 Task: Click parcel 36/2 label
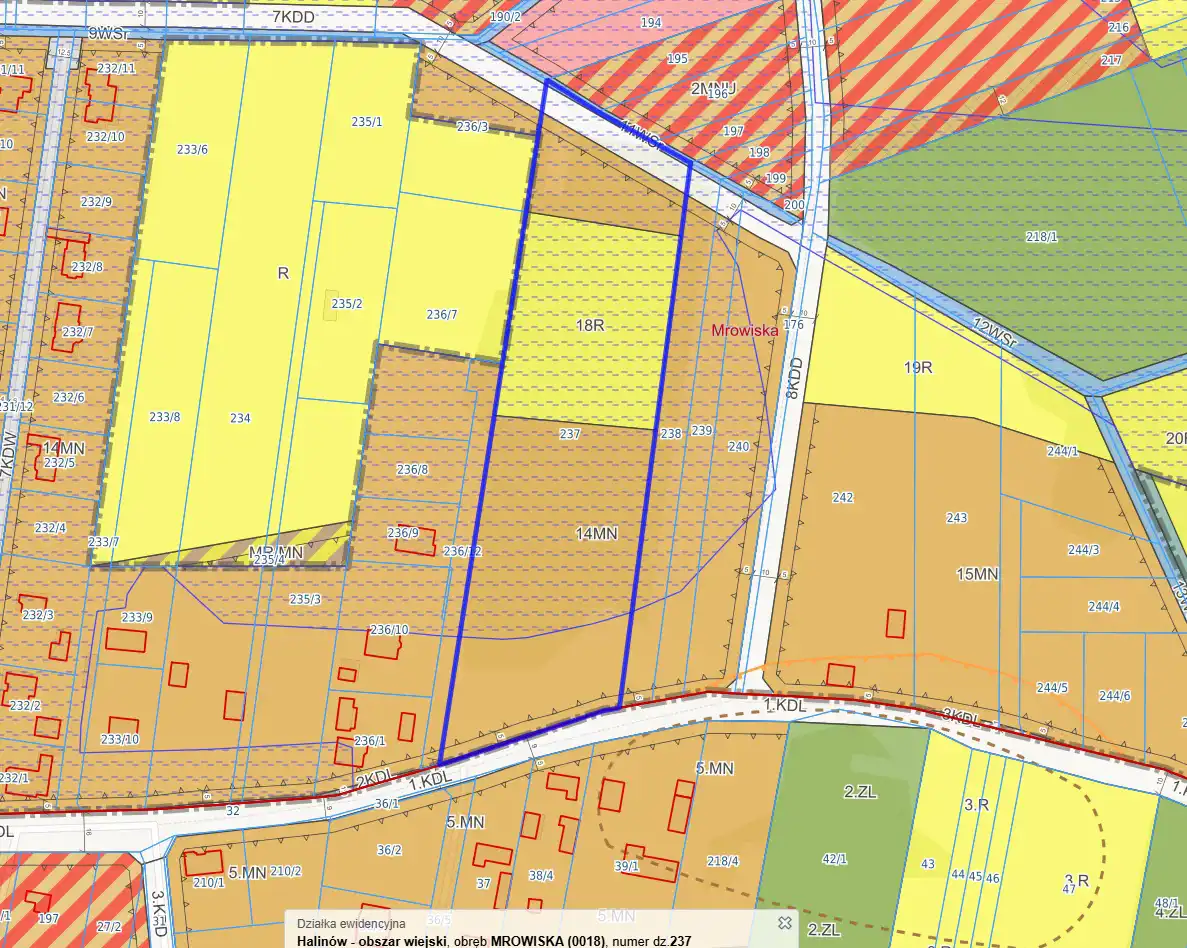(389, 850)
